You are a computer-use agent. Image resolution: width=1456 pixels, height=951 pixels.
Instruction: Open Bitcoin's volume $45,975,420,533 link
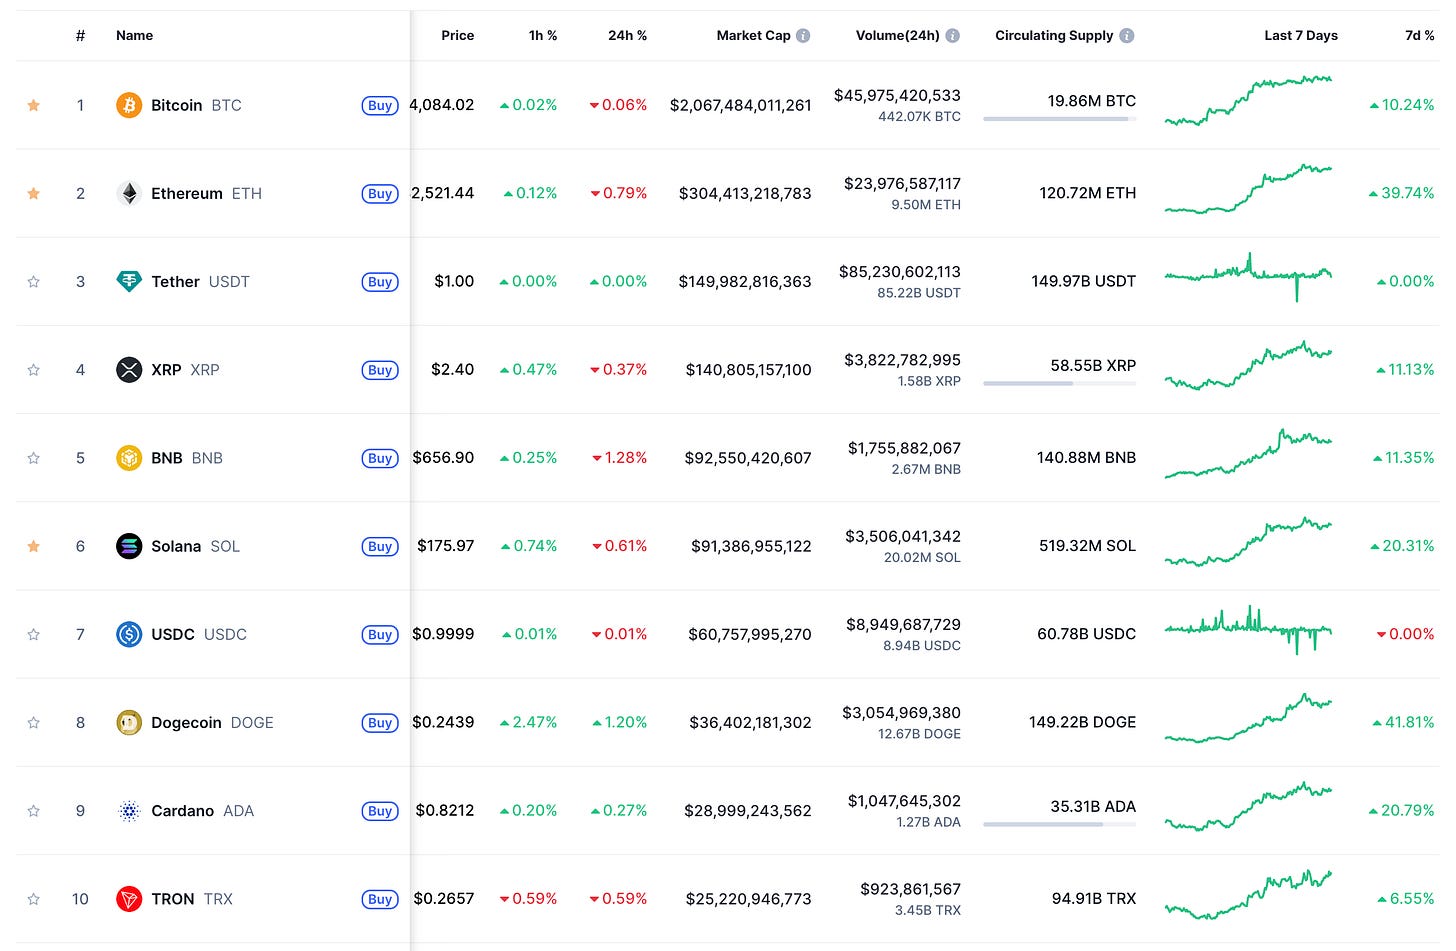pos(897,95)
